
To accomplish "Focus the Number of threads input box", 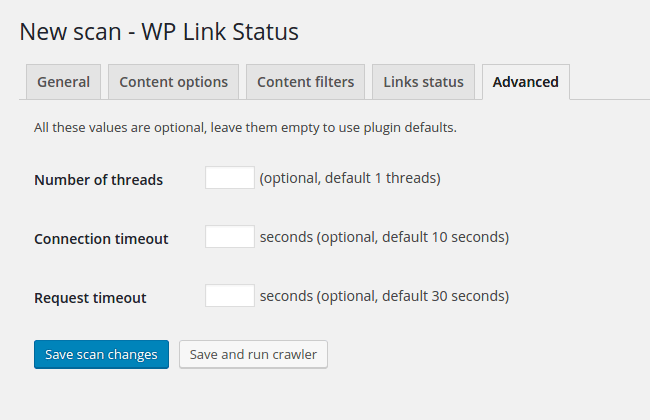I will [230, 177].
